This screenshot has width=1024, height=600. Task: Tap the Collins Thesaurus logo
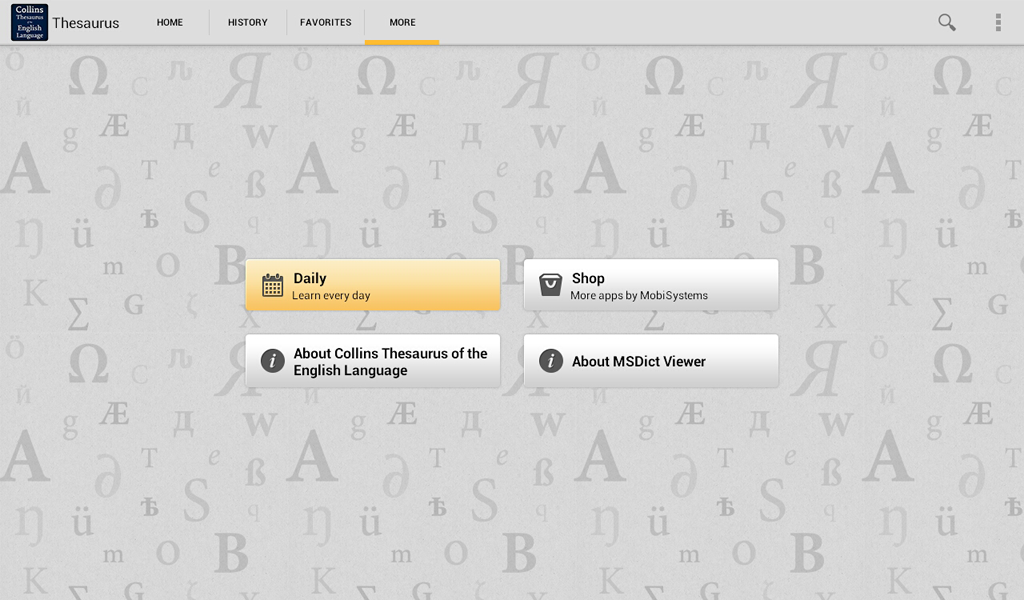(x=28, y=22)
